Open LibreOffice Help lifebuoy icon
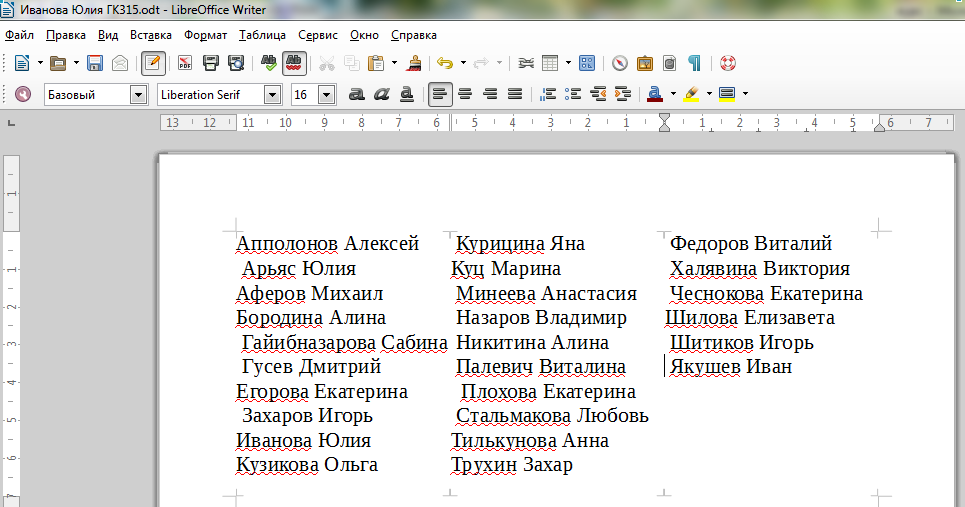This screenshot has height=507, width=965. point(727,63)
